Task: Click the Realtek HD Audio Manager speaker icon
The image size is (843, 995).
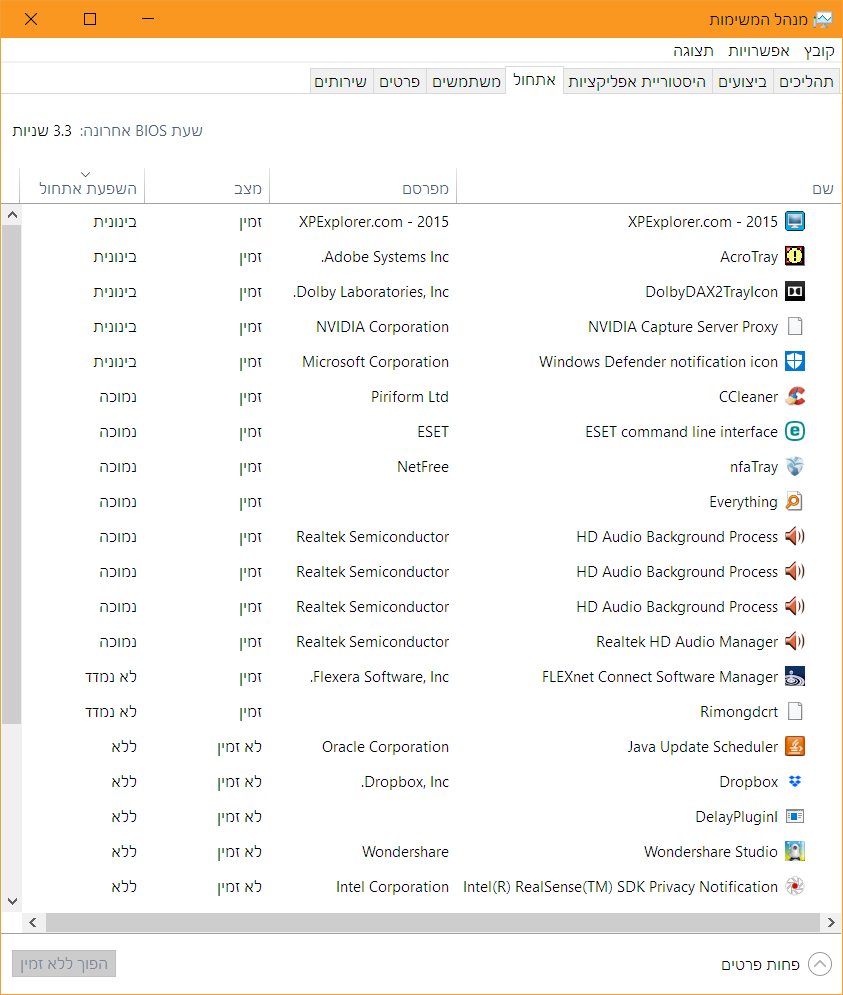Action: coord(795,642)
